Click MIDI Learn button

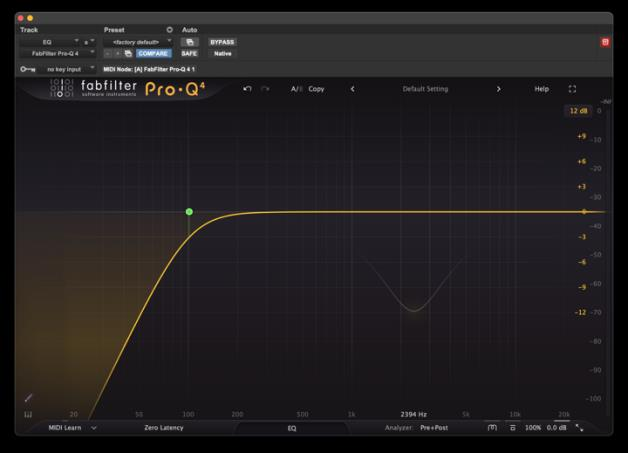coord(65,428)
